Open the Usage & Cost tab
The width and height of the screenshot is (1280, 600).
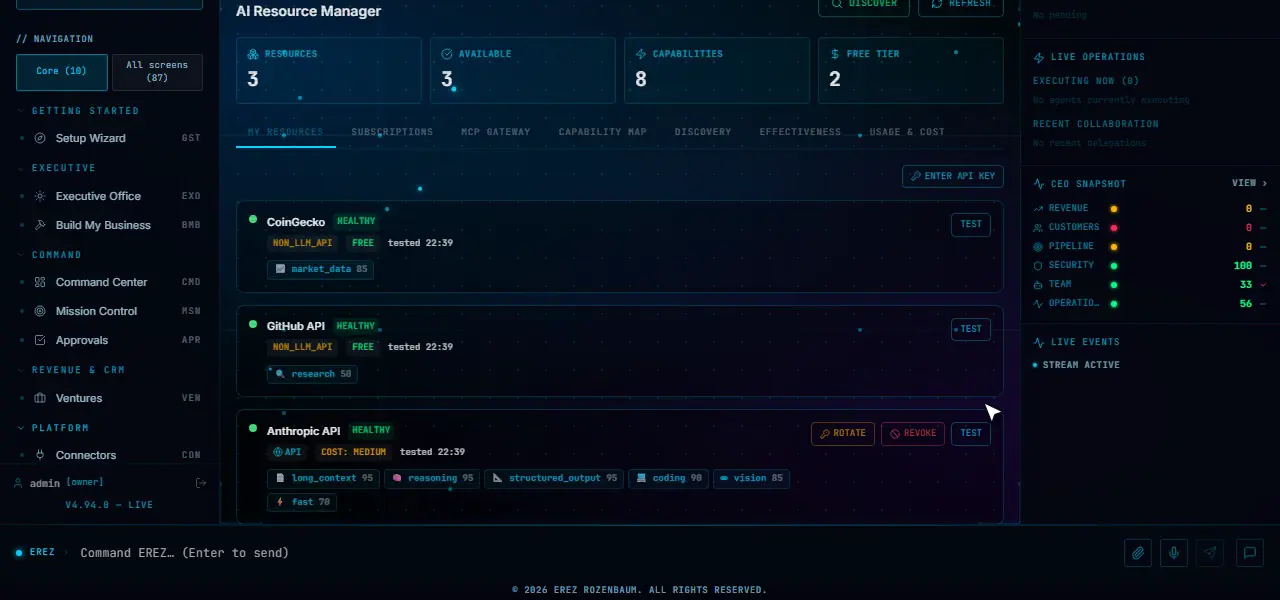pos(907,132)
